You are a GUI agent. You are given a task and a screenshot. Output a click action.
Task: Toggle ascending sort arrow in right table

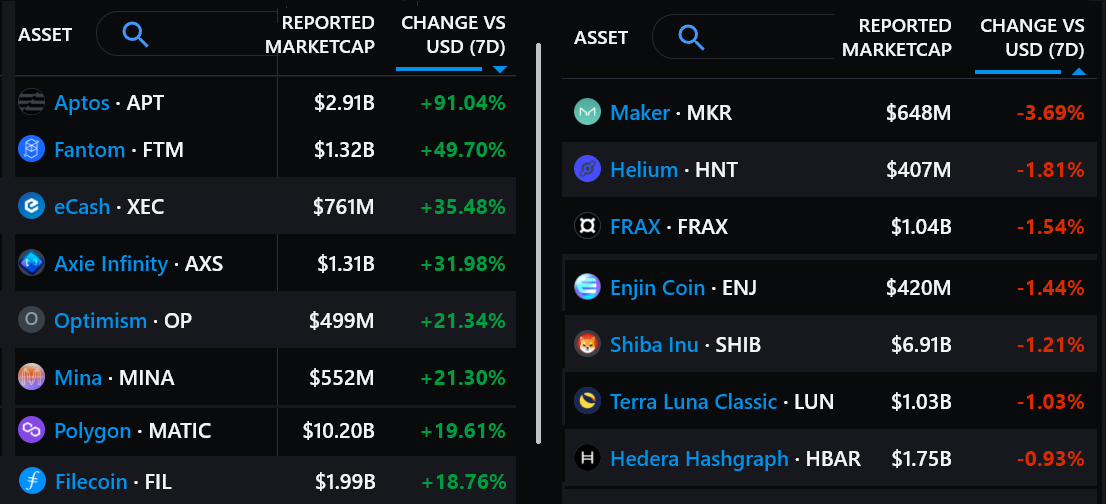[x=1078, y=72]
